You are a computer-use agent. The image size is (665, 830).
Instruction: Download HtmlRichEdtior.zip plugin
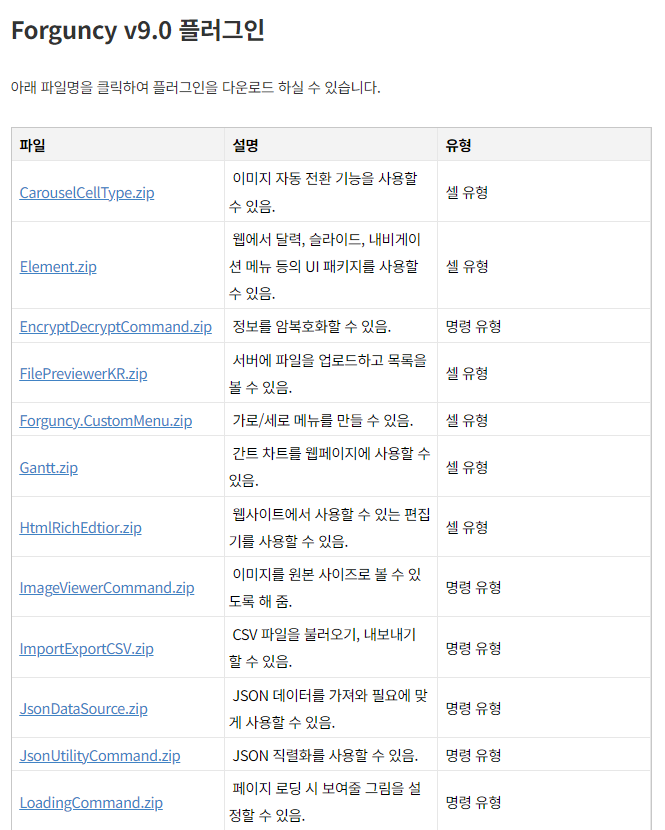[80, 528]
